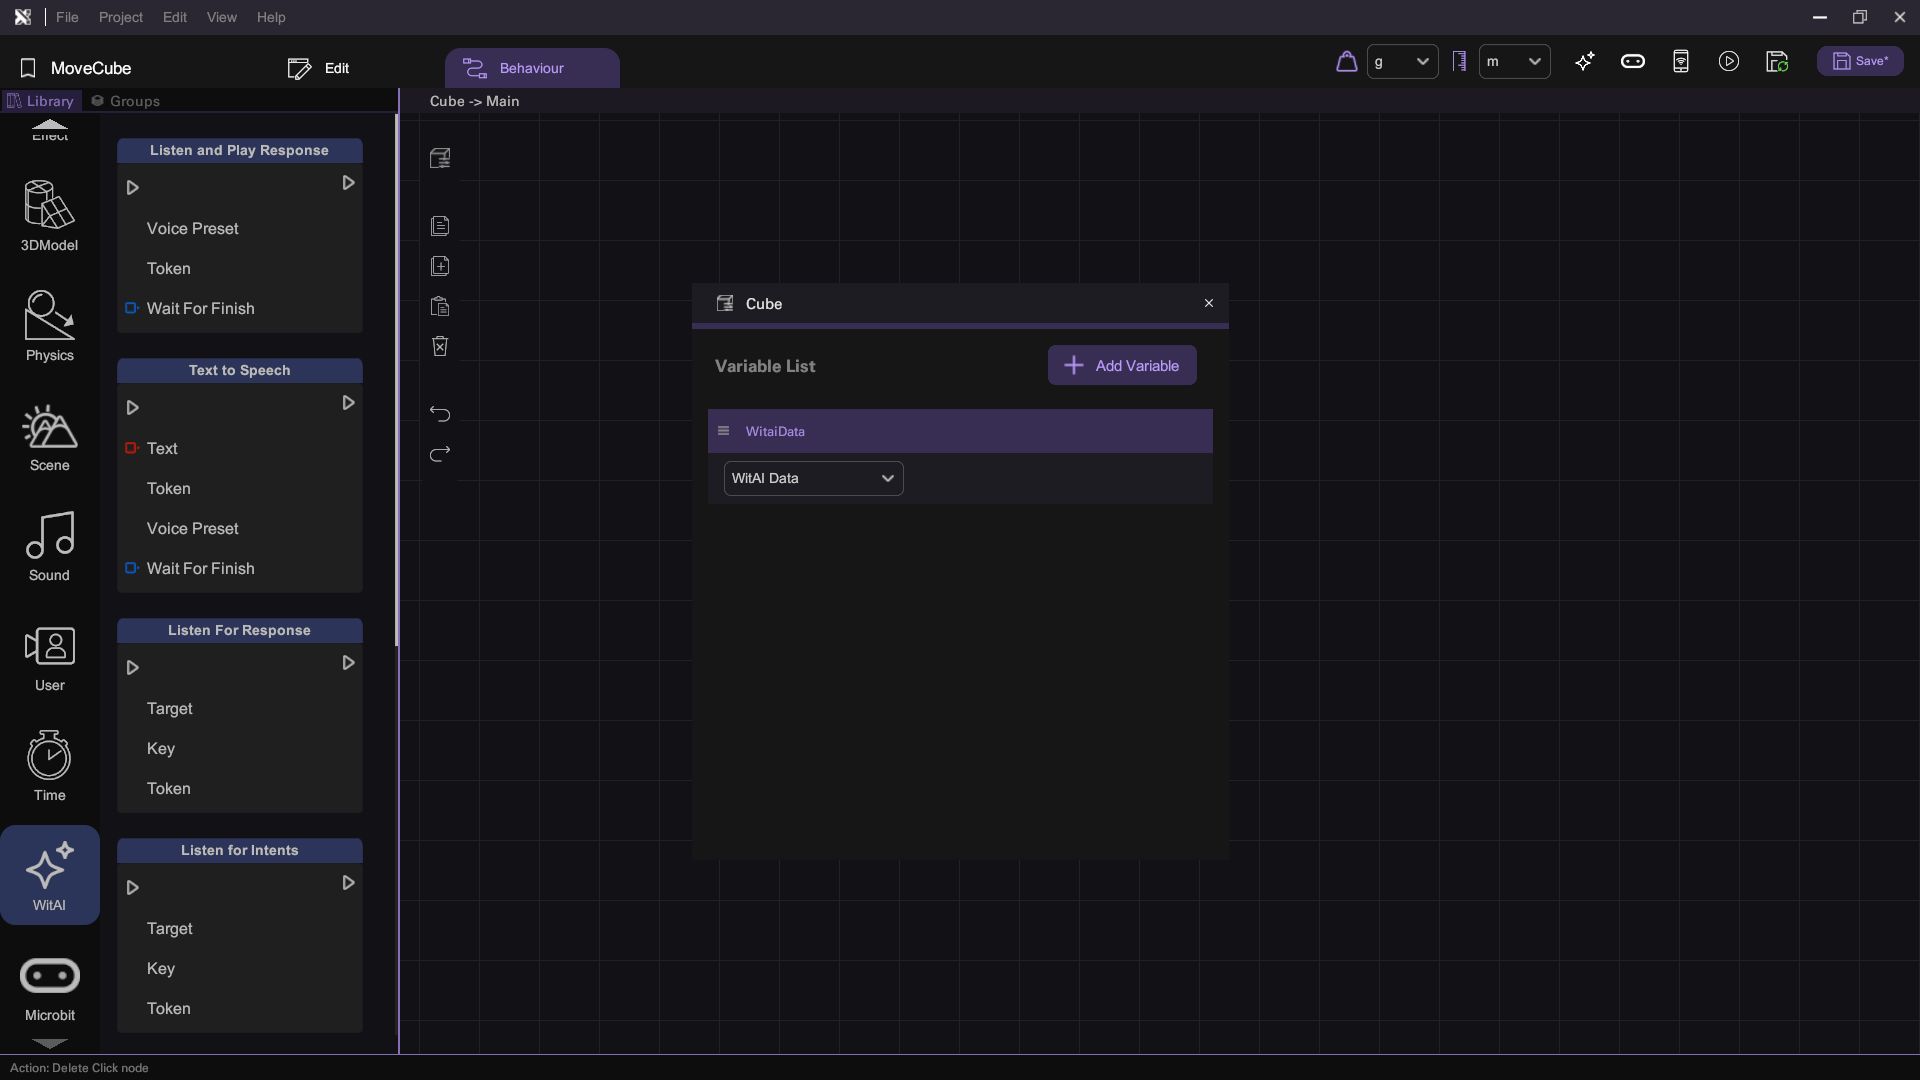Open the WitAI sparkle icon in top toolbar
1920x1080 pixels.
click(x=1584, y=62)
